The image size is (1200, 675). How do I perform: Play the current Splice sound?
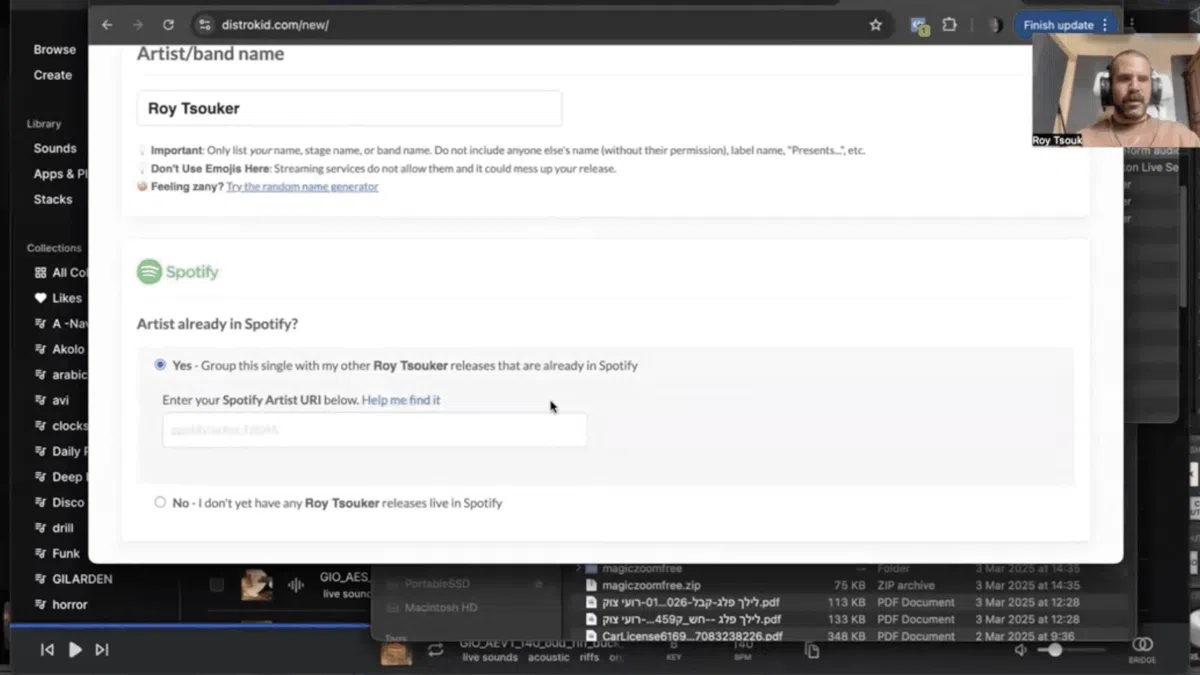75,649
